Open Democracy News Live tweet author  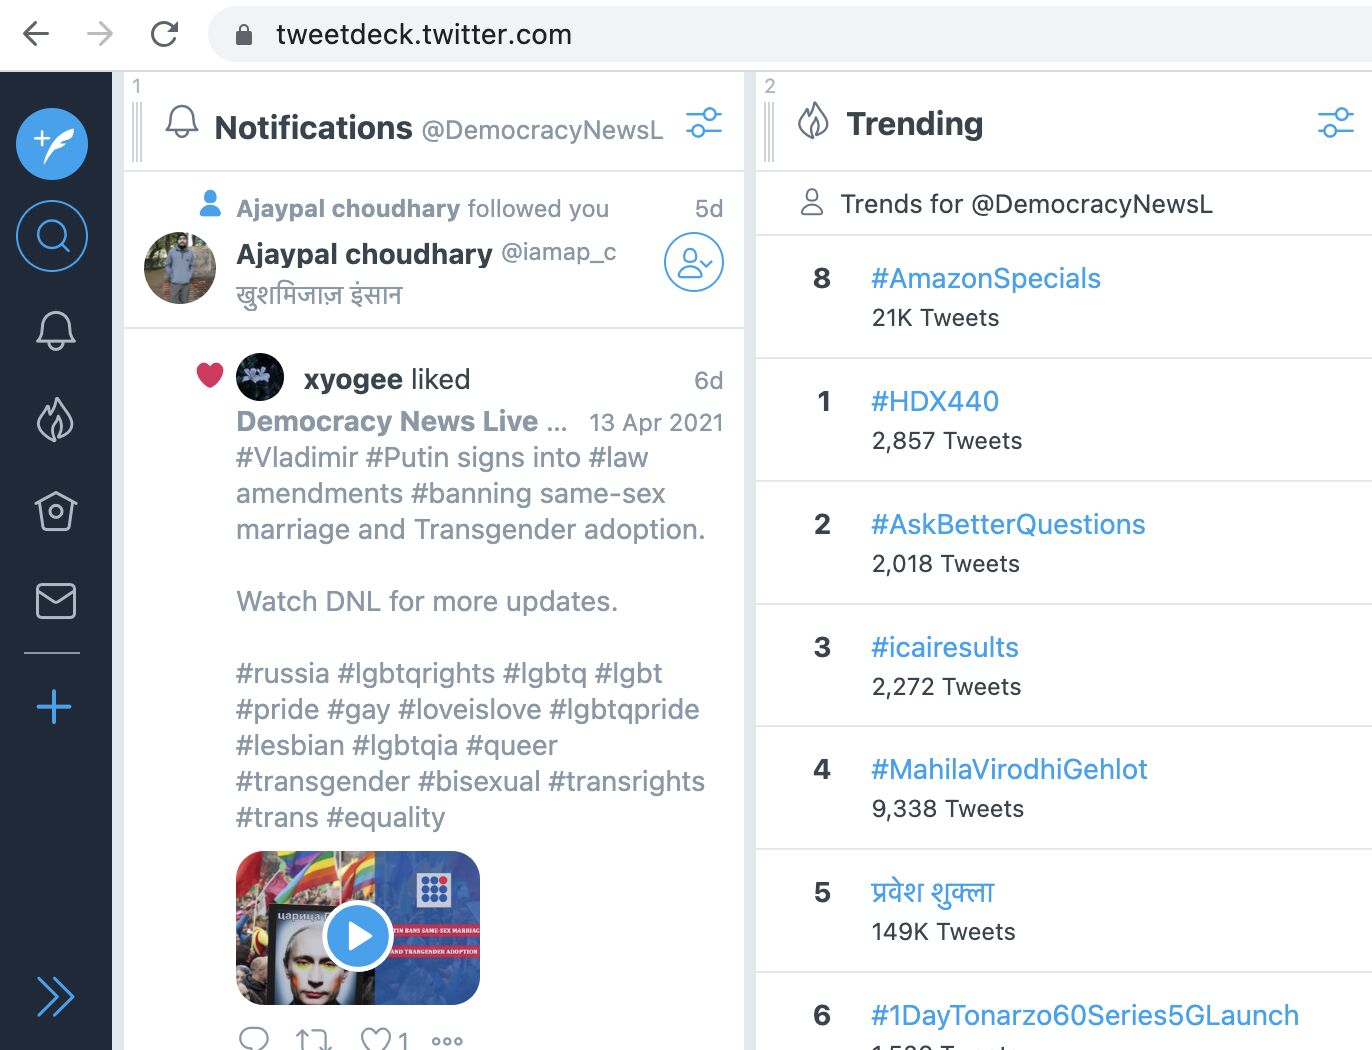(x=401, y=421)
